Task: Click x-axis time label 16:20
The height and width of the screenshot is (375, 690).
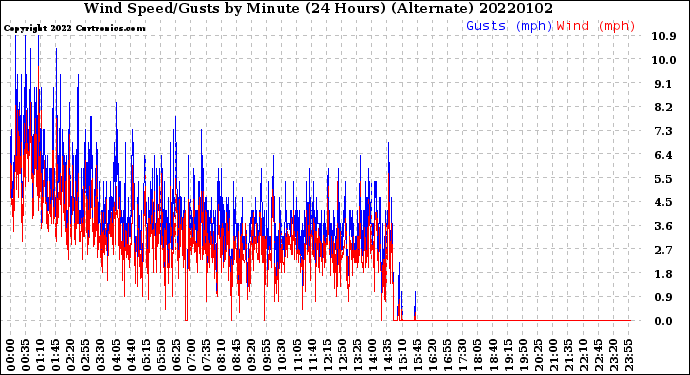Action: click(x=432, y=355)
